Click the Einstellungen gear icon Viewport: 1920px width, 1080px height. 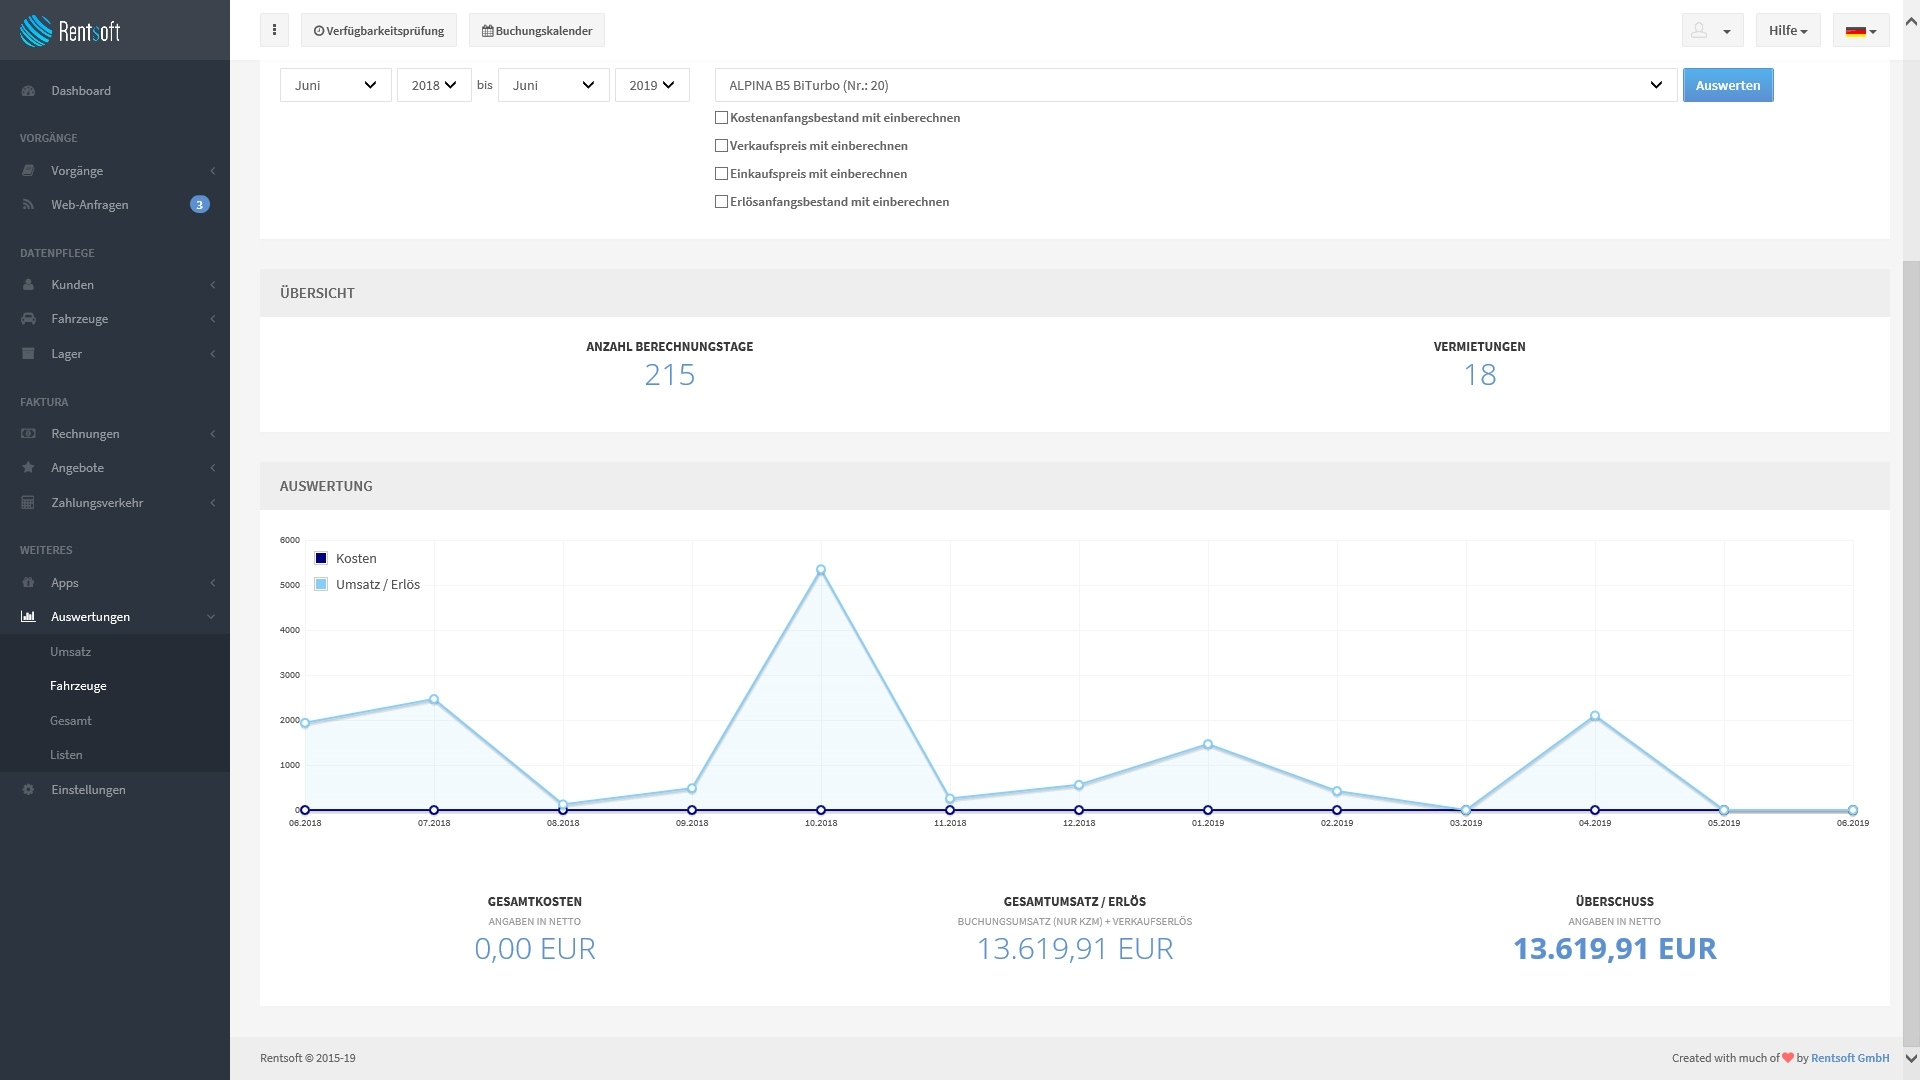(28, 790)
